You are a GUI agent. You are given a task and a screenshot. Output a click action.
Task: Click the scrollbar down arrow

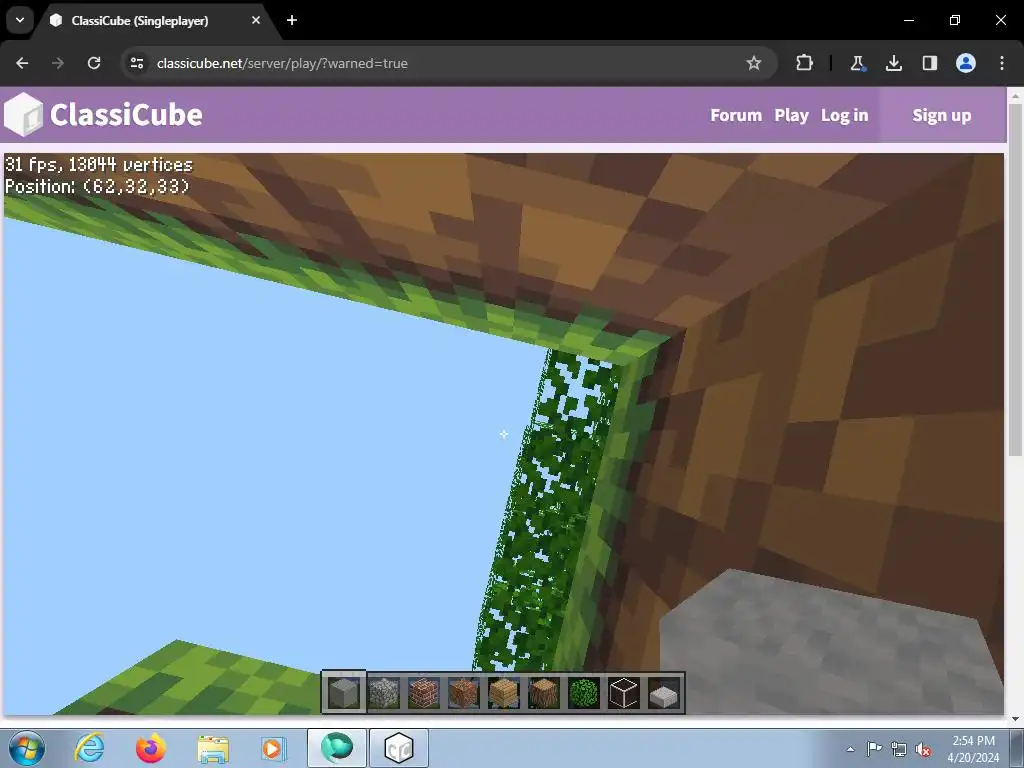pyautogui.click(x=1015, y=718)
